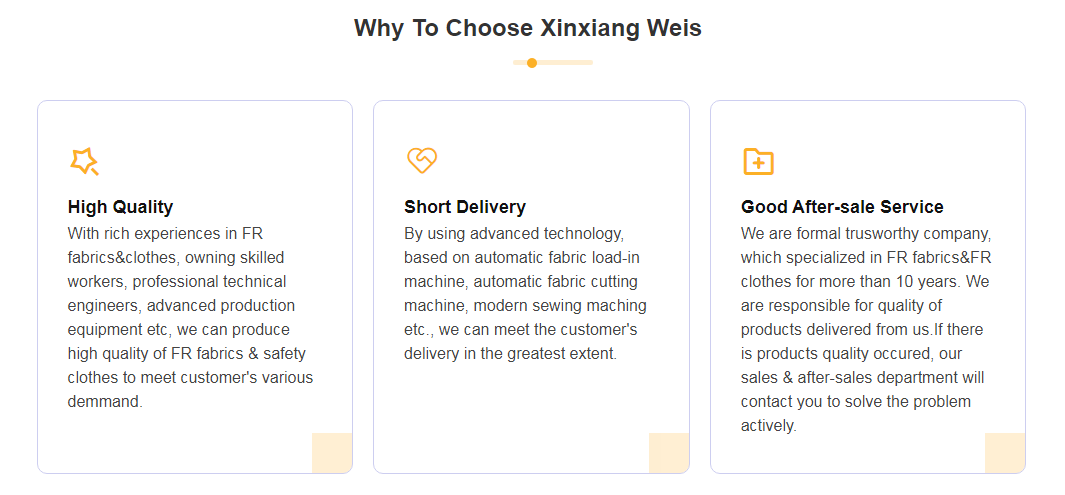Select the Short Delivery heading

464,207
